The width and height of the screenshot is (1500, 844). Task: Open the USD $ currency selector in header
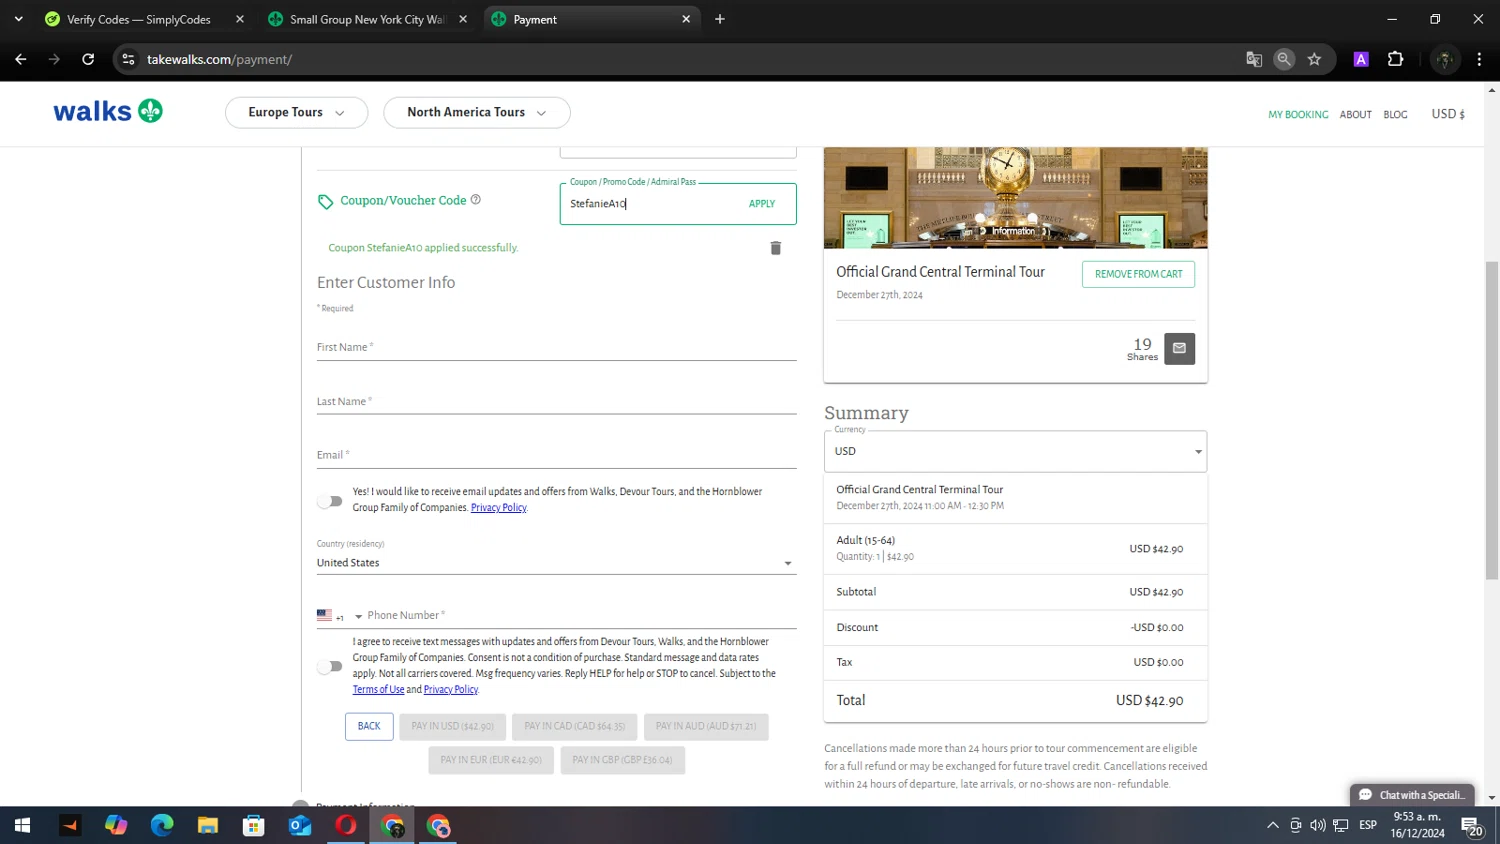coord(1448,114)
